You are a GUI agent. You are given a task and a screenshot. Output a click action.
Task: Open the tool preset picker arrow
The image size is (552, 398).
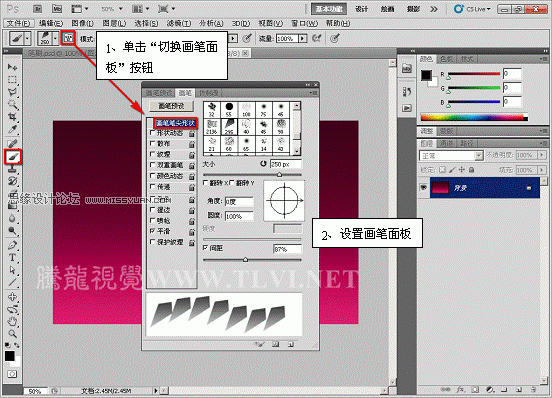tap(27, 38)
